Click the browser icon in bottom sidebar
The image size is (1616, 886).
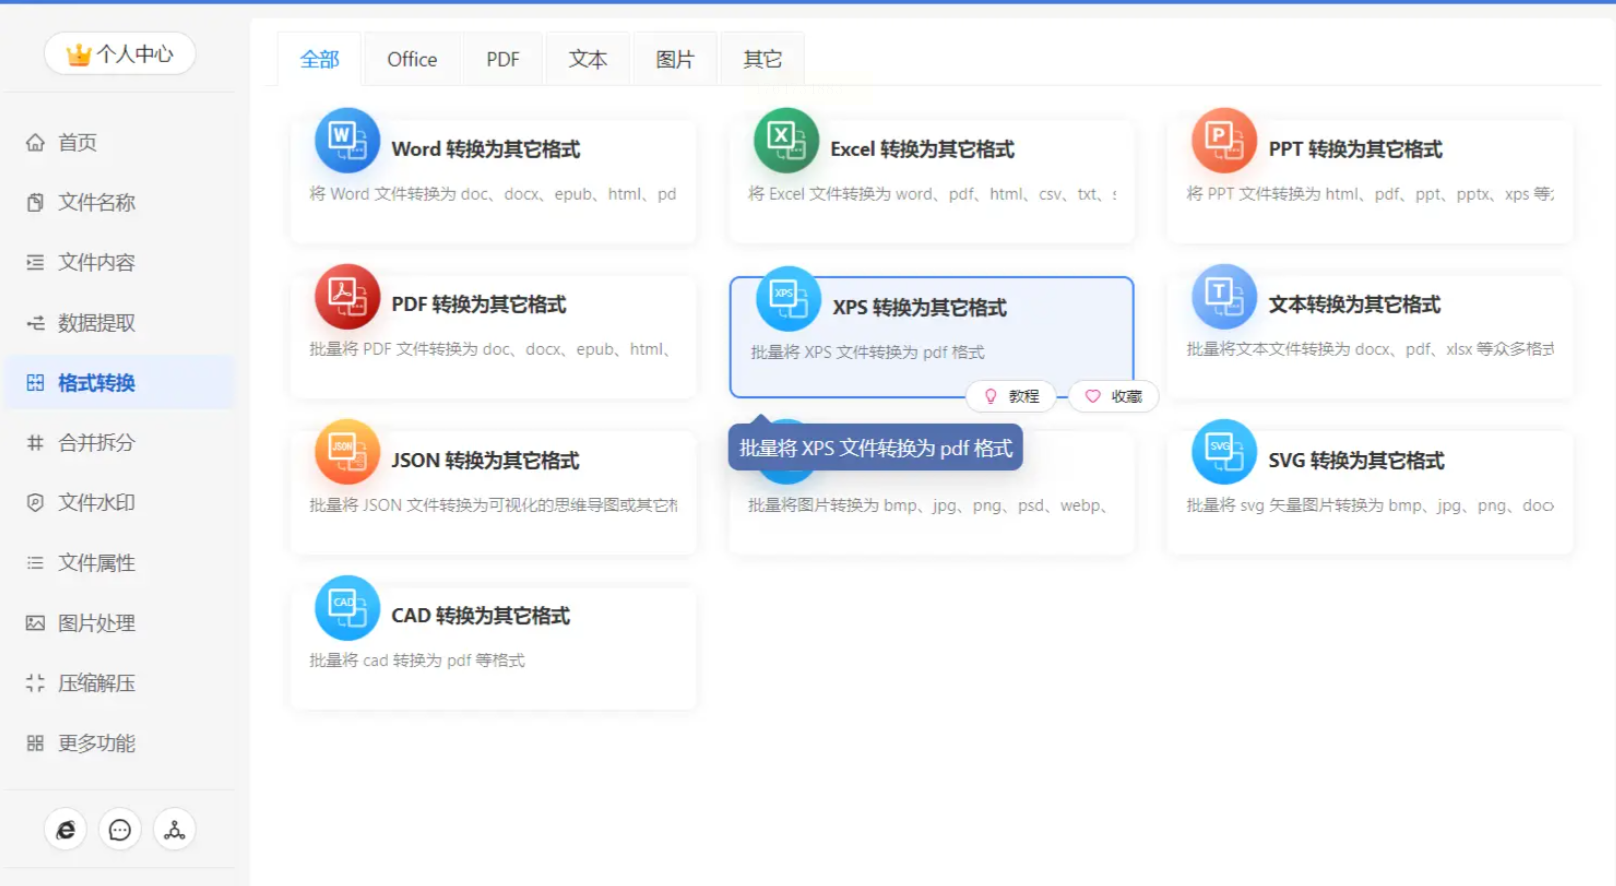pos(66,830)
